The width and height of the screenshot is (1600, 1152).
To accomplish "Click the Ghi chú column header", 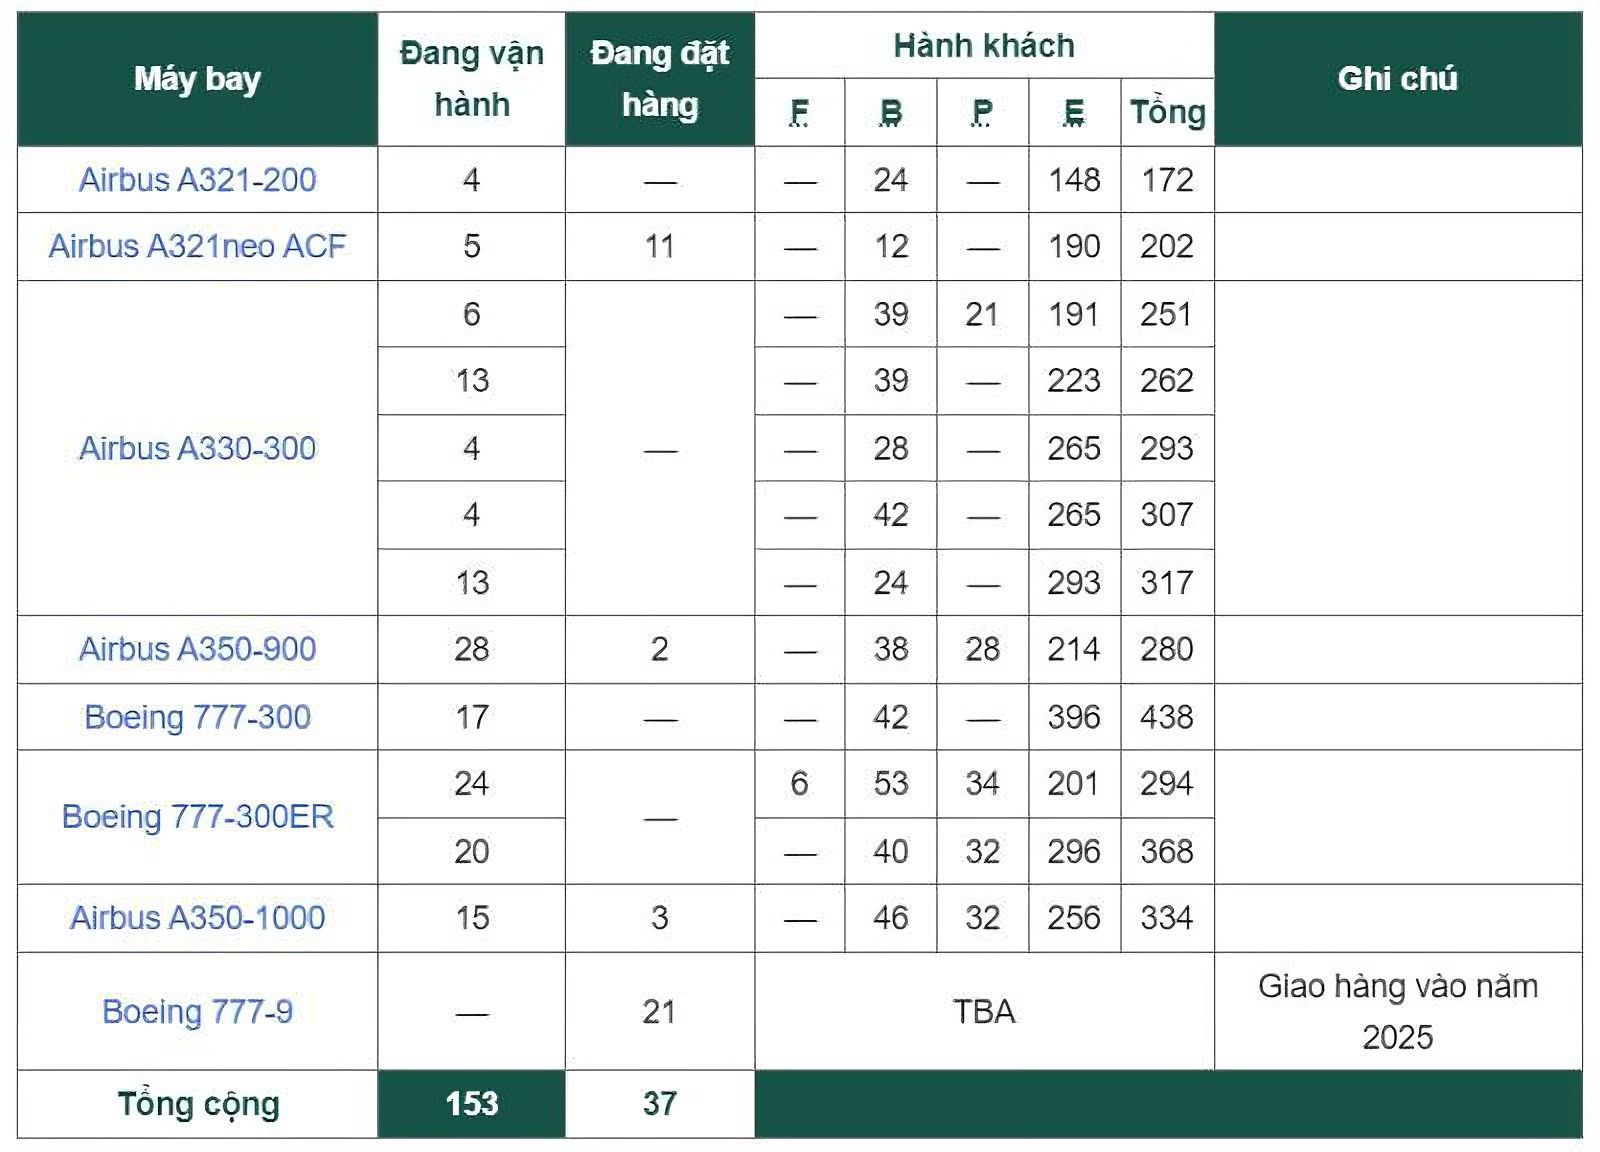I will tap(1397, 79).
